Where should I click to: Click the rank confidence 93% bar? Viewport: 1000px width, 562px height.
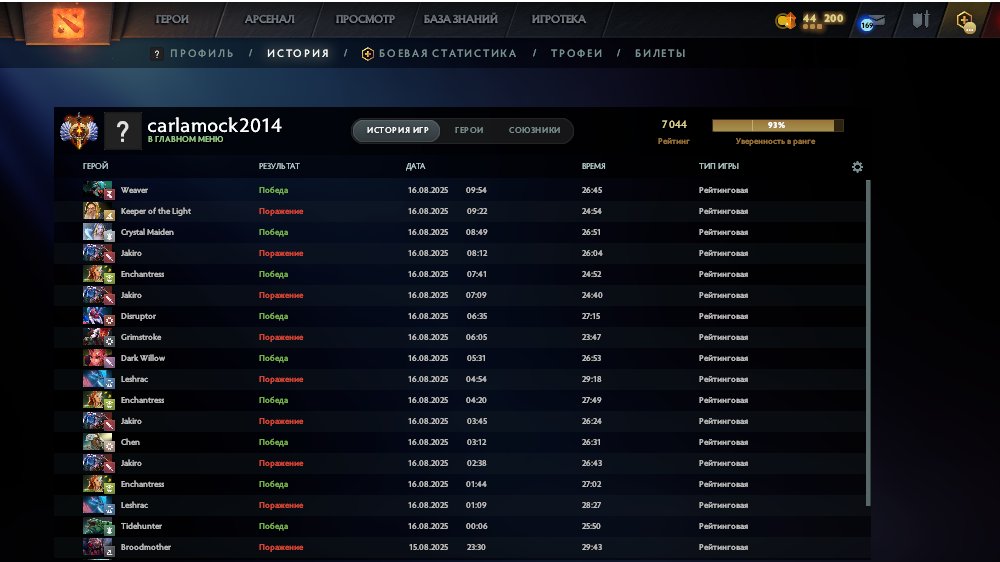point(777,125)
